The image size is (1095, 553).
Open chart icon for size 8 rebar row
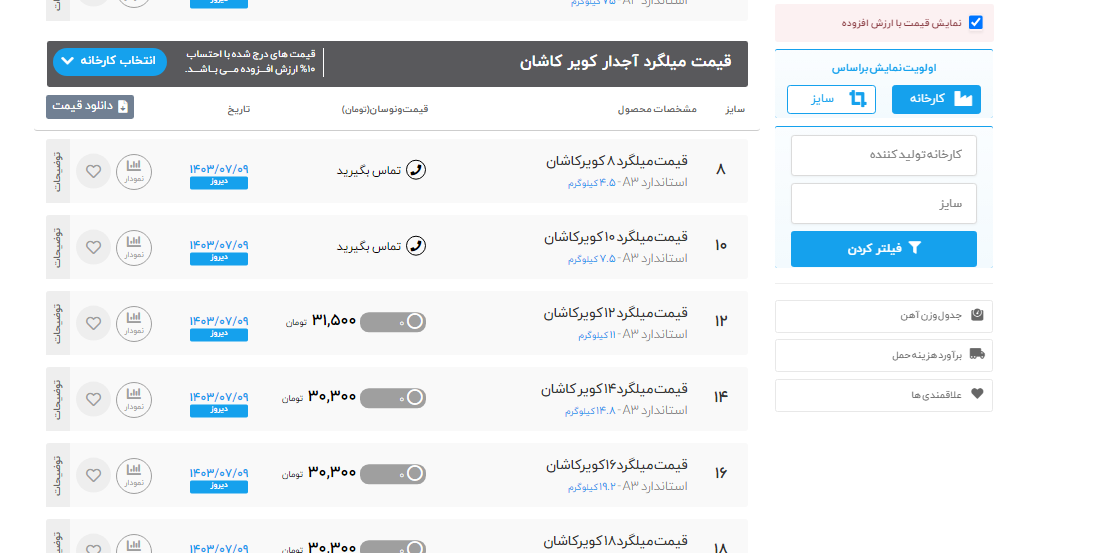click(134, 171)
